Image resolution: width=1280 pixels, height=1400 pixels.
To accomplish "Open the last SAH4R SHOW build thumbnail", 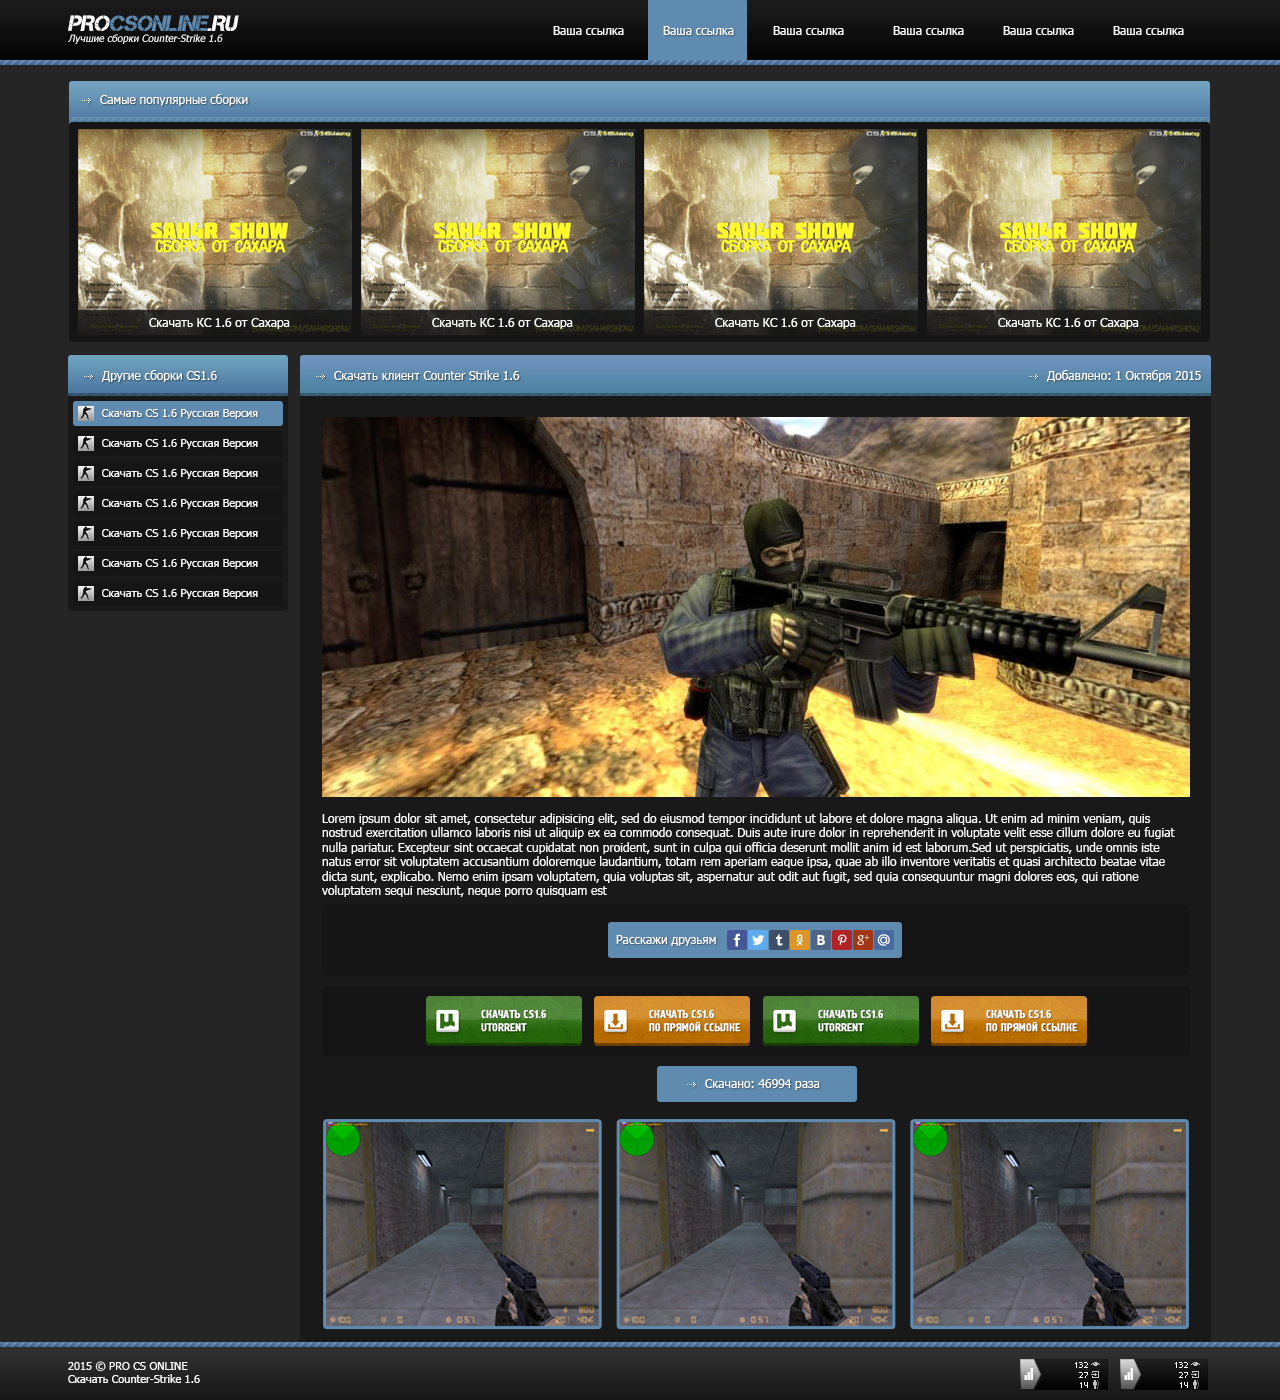I will click(1064, 232).
